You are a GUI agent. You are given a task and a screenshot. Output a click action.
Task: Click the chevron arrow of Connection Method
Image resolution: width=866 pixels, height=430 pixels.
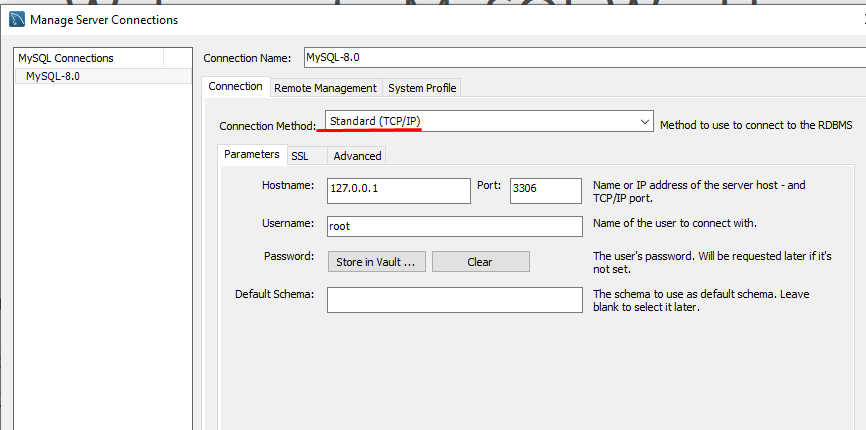tap(644, 121)
